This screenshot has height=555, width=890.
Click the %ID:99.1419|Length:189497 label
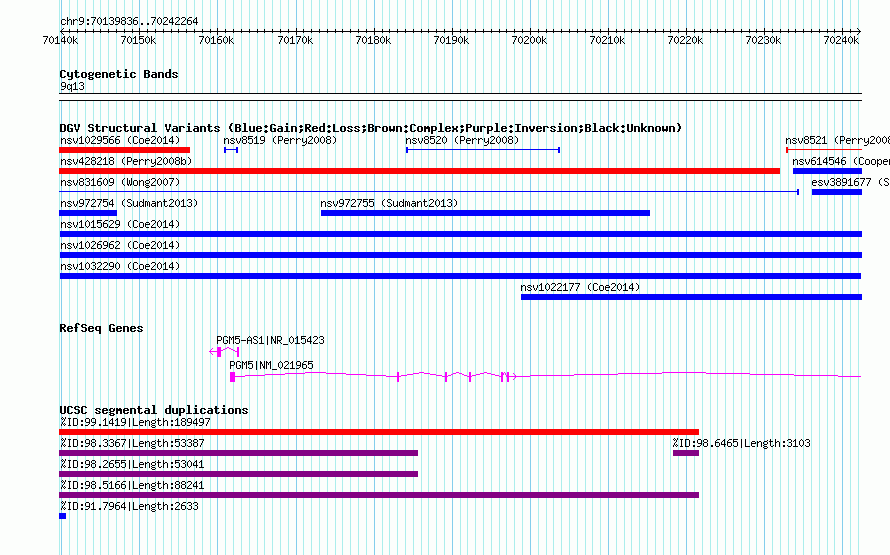[x=135, y=422]
